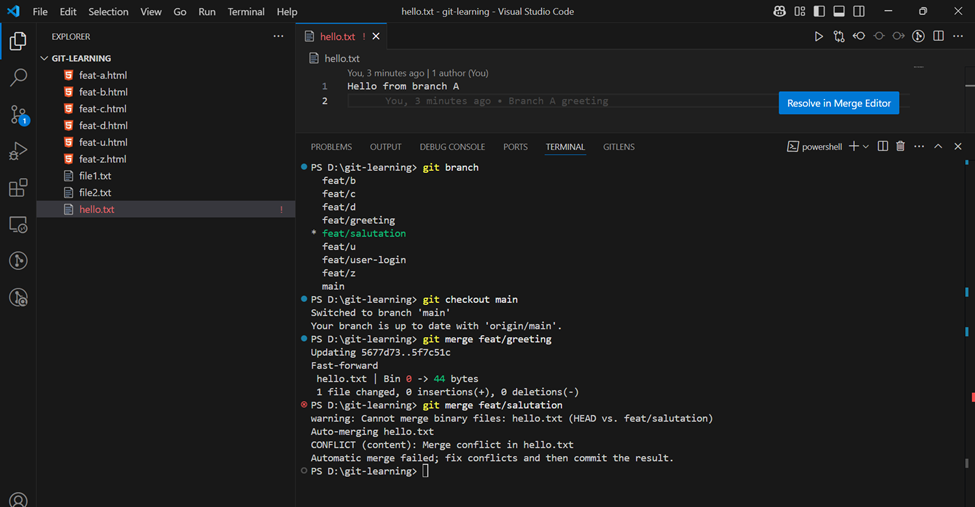The width and height of the screenshot is (975, 507).
Task: Open the File menu
Action: (x=40, y=12)
